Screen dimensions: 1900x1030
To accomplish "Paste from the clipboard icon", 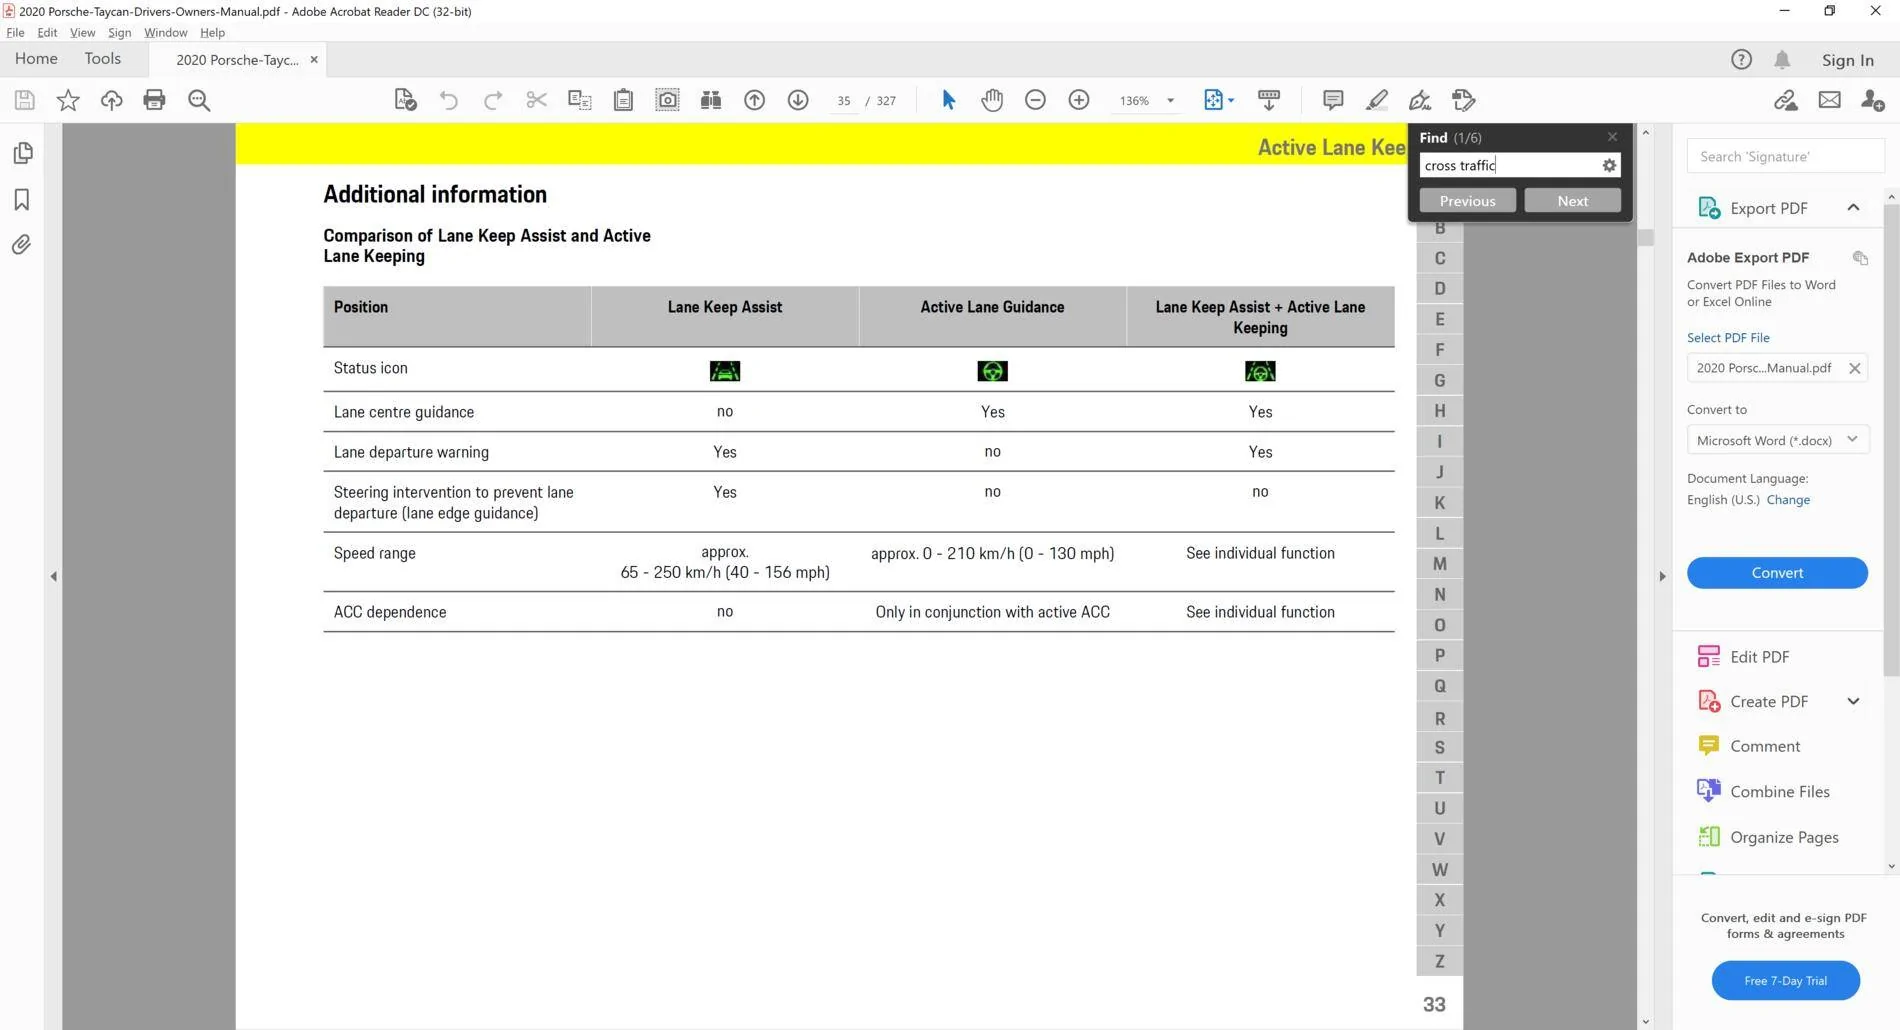I will [623, 100].
